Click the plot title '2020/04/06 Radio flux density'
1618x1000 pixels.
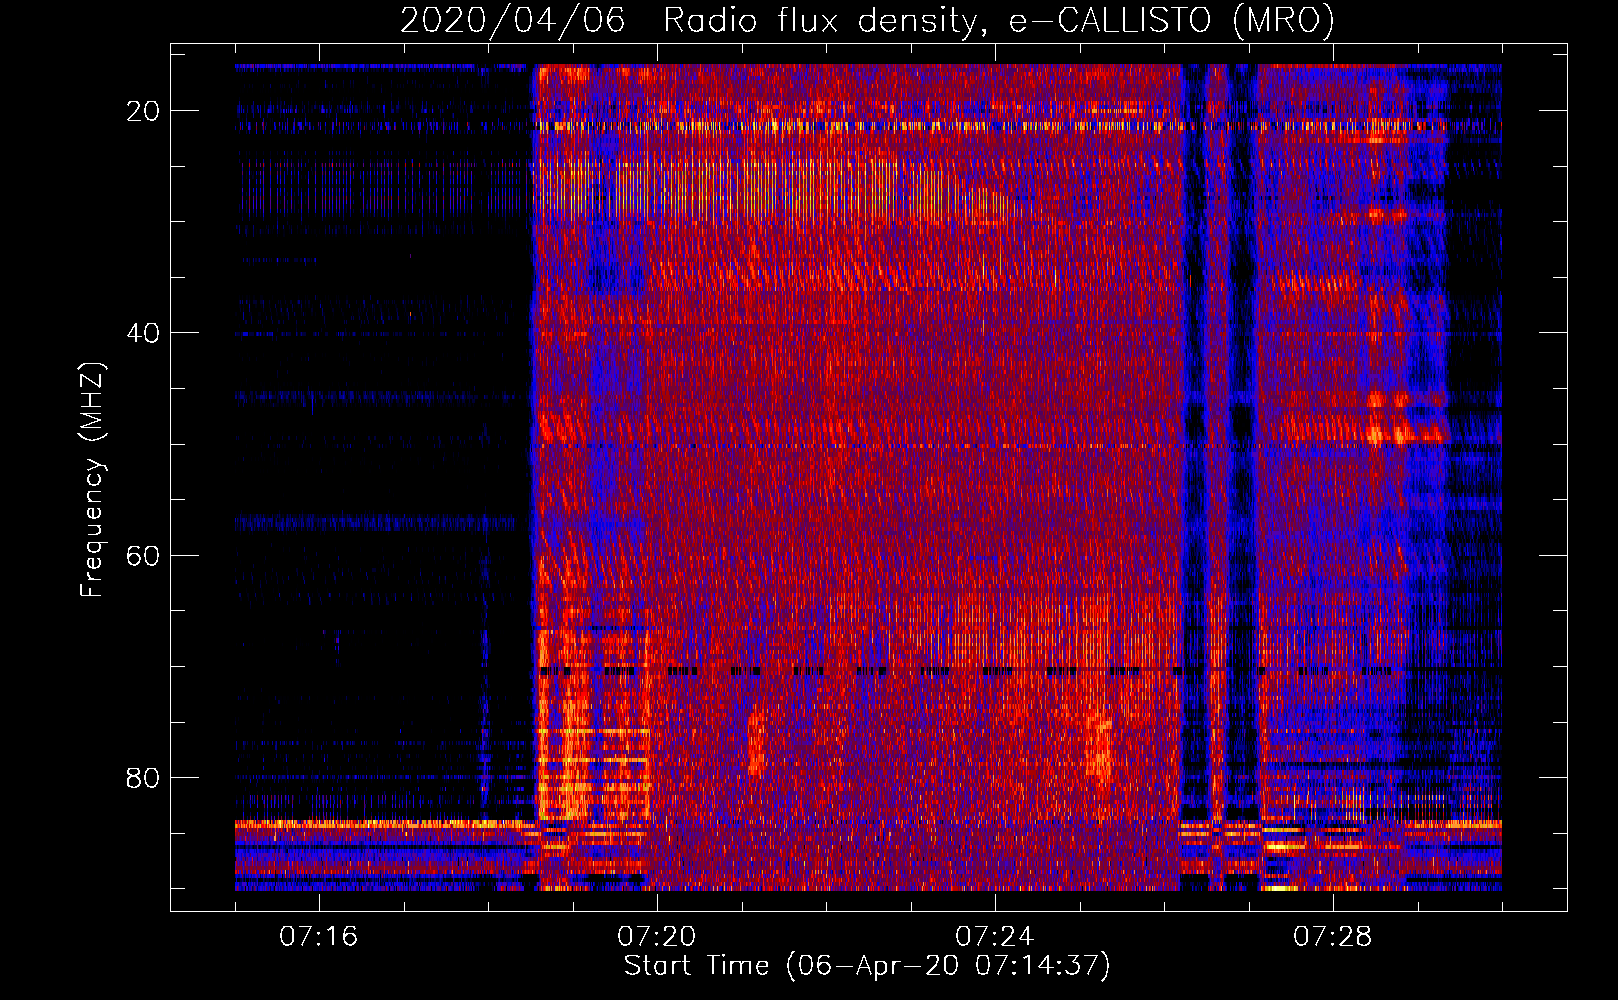[x=867, y=20]
